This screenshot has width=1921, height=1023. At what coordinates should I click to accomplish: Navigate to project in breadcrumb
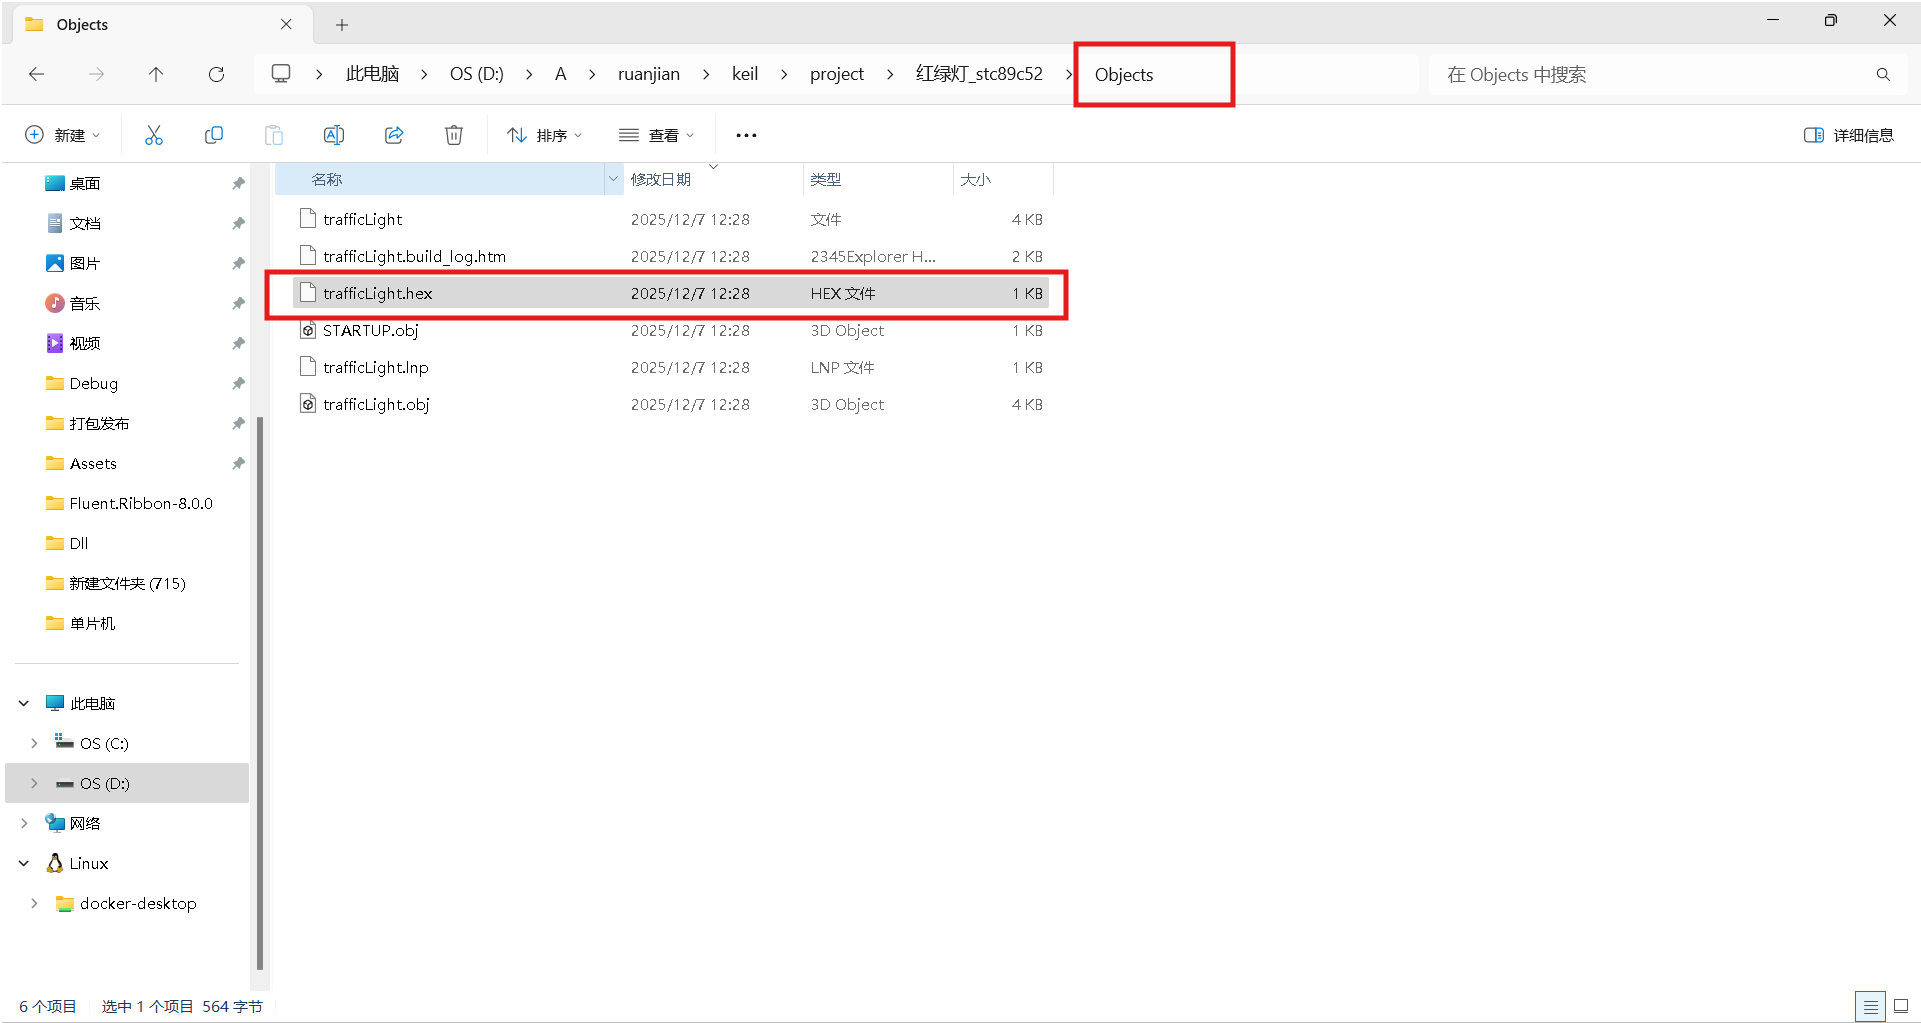pyautogui.click(x=837, y=74)
